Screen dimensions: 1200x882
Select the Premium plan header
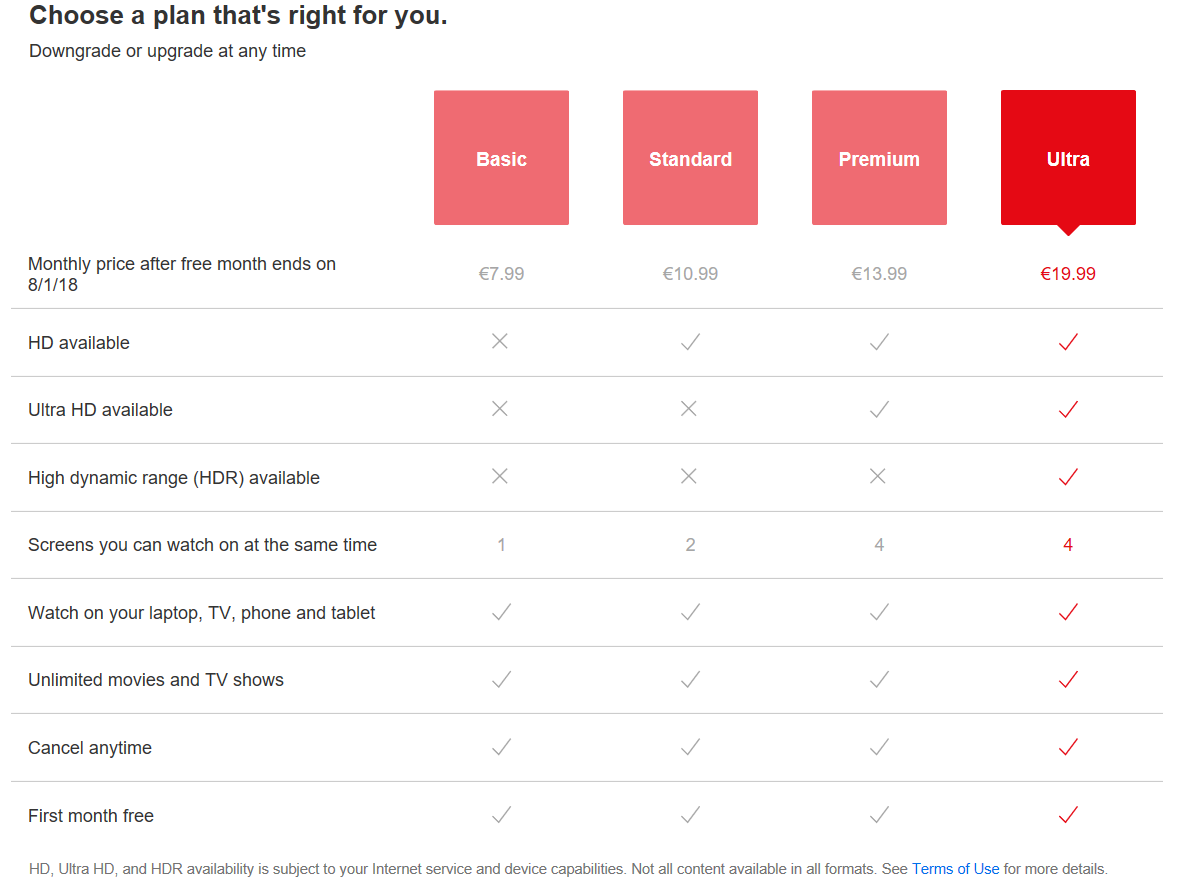pyautogui.click(x=879, y=157)
